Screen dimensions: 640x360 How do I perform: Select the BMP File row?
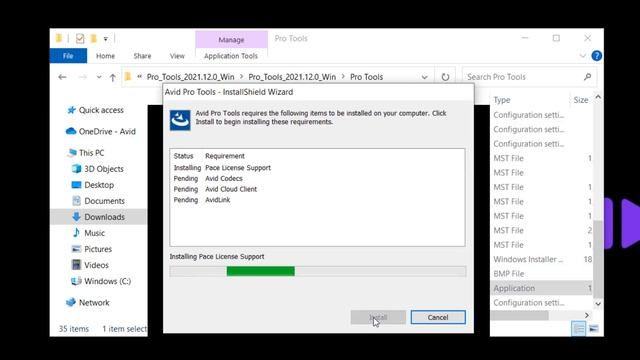[x=542, y=273]
